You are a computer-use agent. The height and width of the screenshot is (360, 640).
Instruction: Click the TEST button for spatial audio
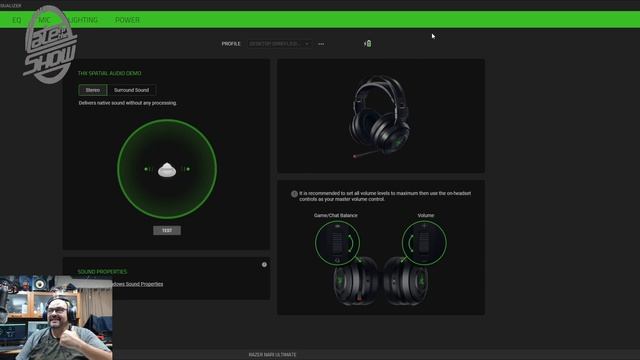tap(167, 230)
